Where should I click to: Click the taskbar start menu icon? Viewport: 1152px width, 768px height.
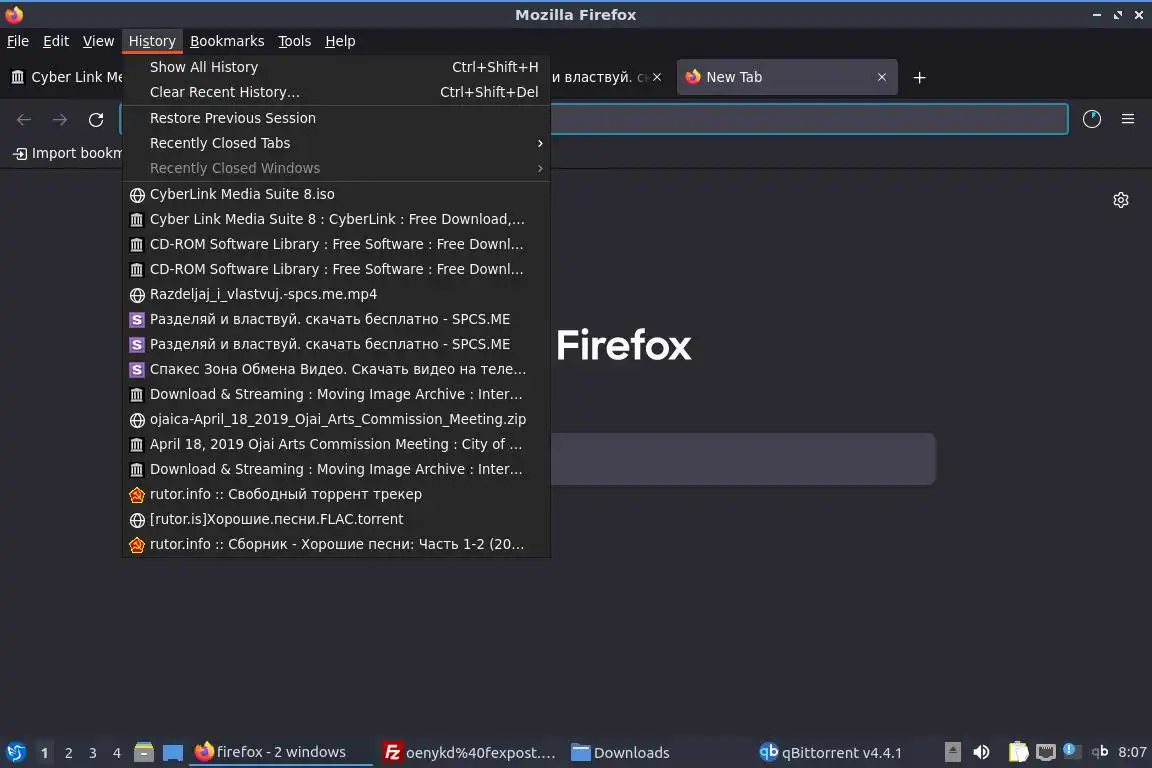click(15, 752)
